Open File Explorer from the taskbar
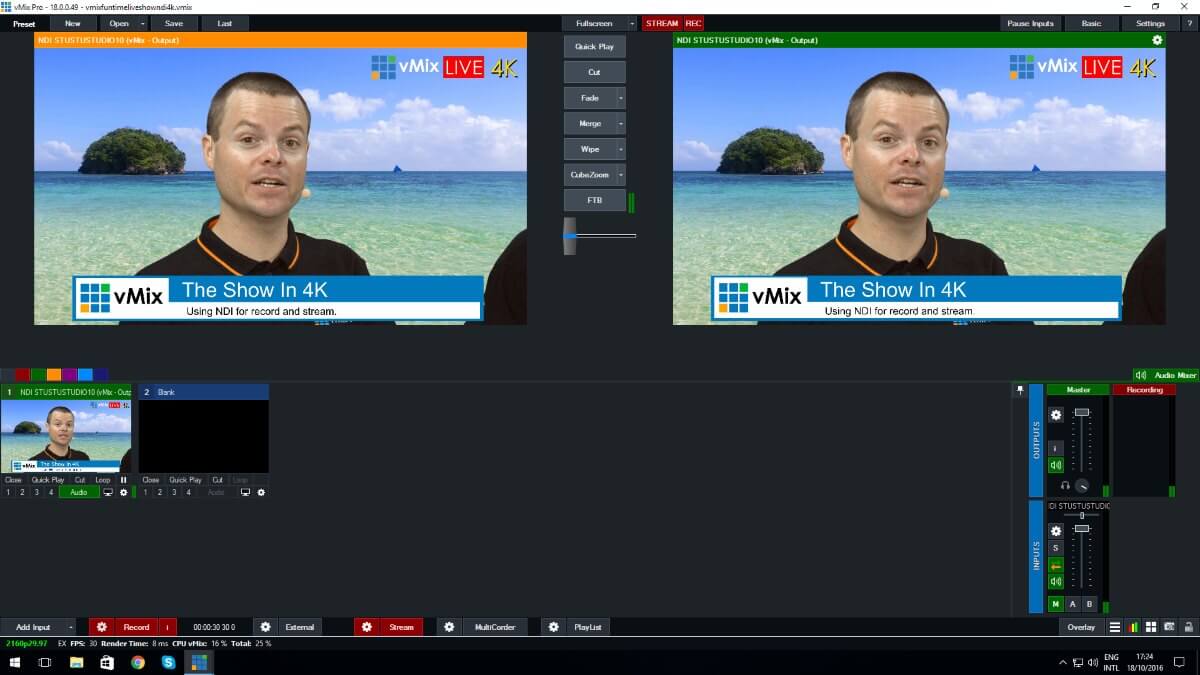This screenshot has height=675, width=1200. [76, 662]
